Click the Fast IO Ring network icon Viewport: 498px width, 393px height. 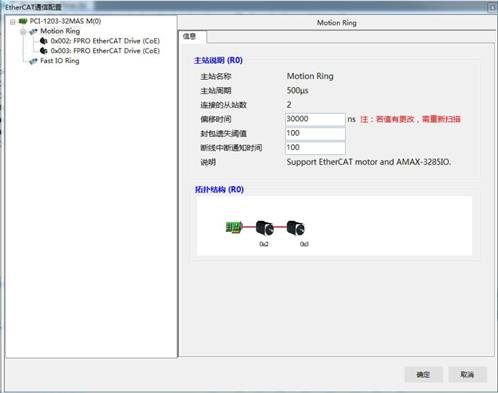[x=33, y=61]
